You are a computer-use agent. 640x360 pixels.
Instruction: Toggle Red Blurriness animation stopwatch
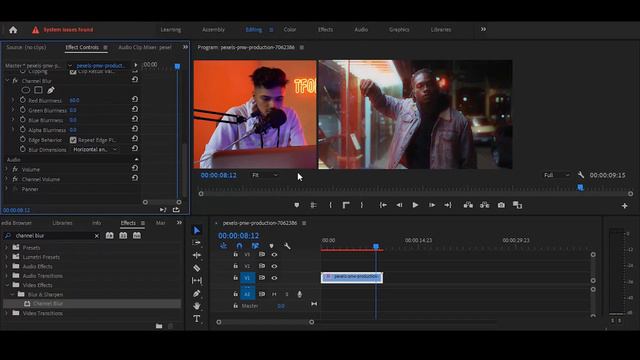click(x=22, y=100)
